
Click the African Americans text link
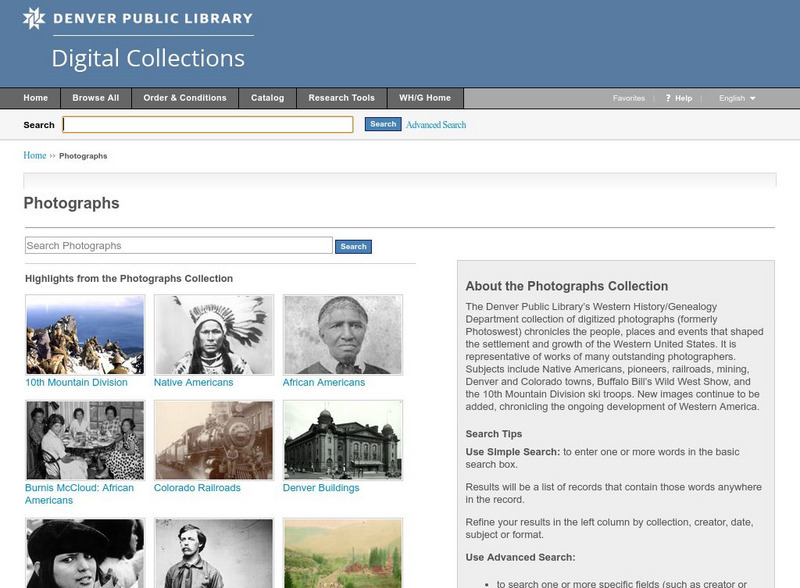point(324,382)
